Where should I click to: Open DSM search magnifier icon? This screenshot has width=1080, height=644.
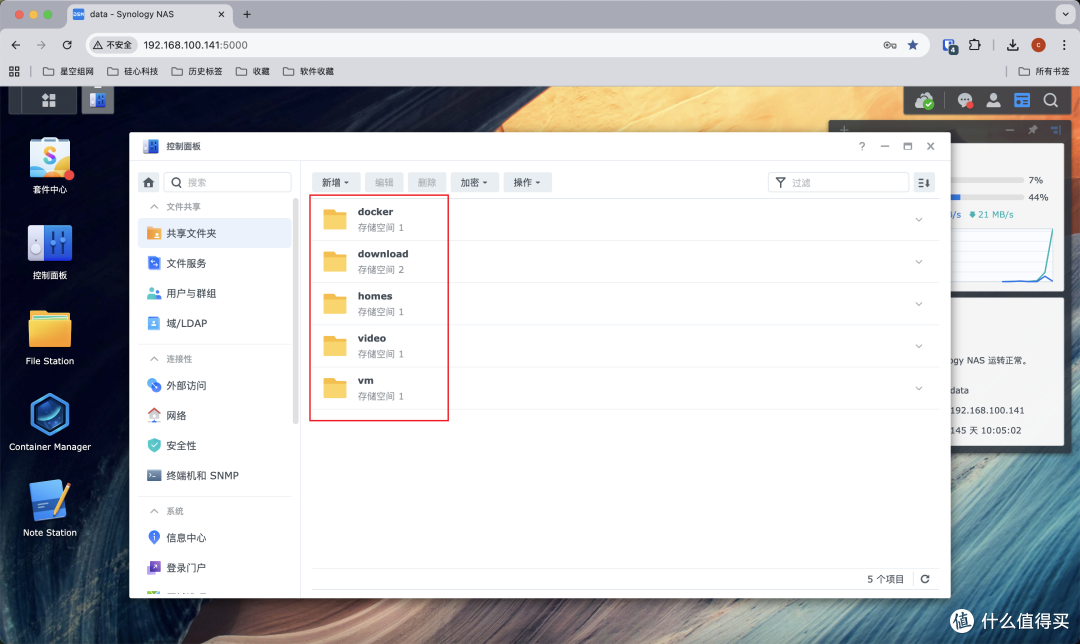[1050, 101]
